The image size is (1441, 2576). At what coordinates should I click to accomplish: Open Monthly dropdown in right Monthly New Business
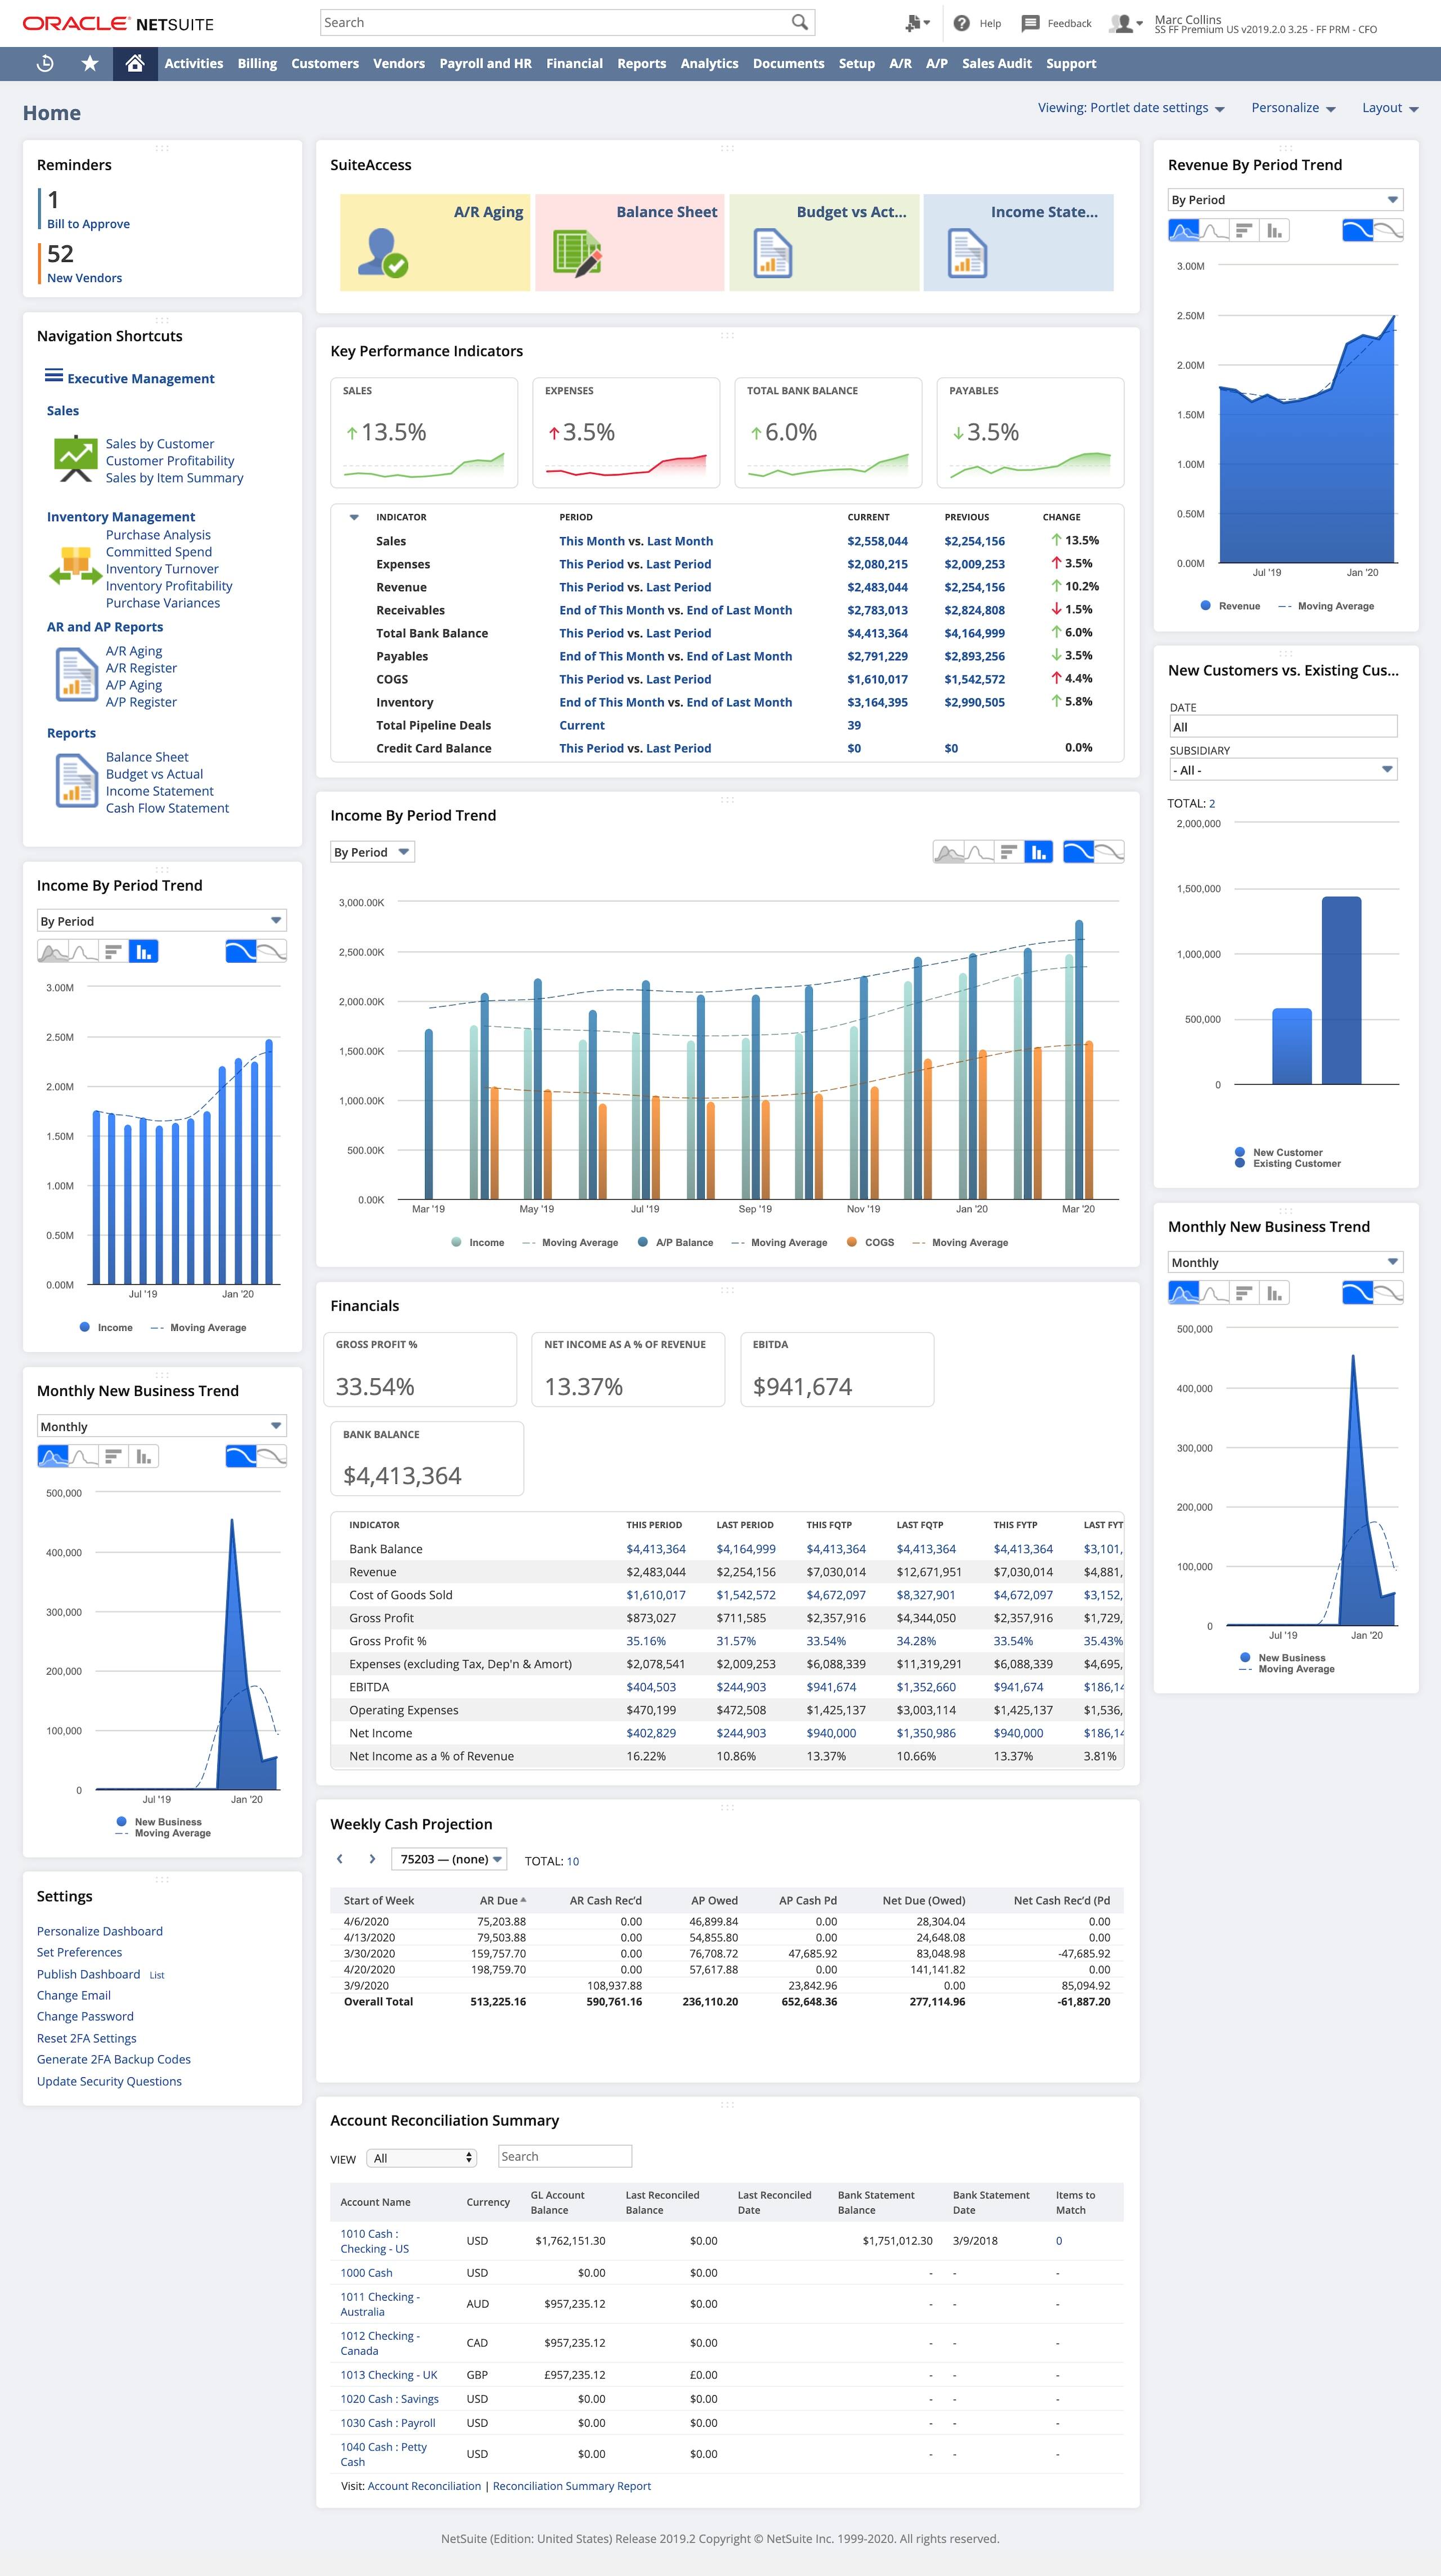(x=1285, y=1262)
